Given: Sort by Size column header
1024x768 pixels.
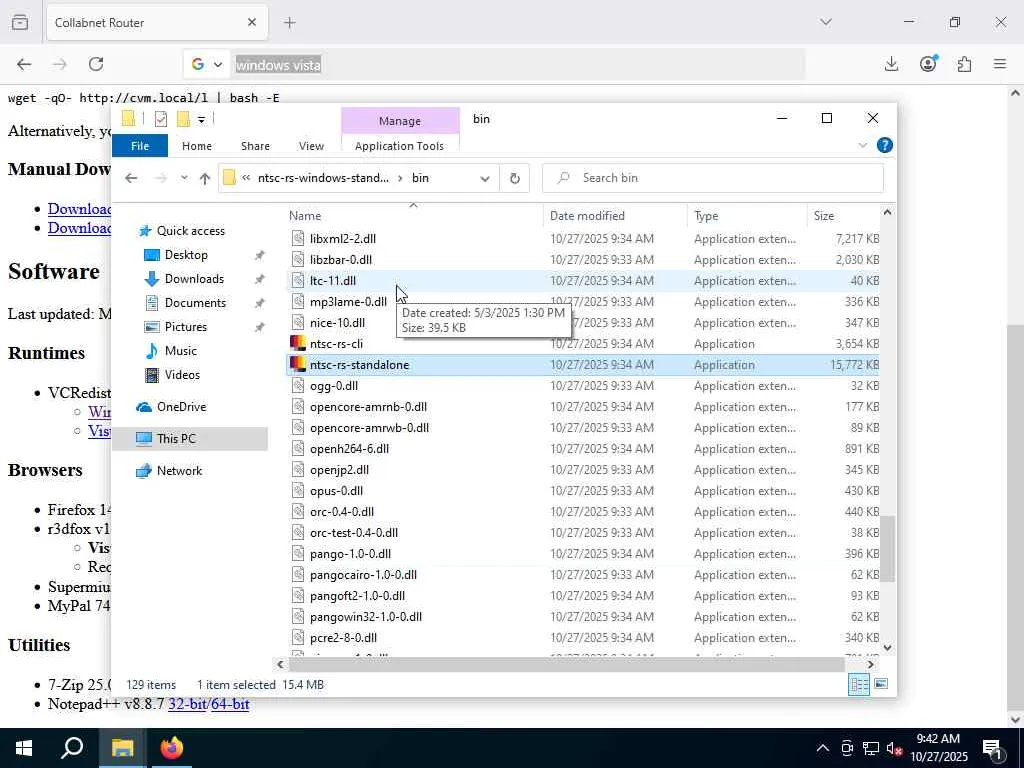Looking at the screenshot, I should coord(844,216).
